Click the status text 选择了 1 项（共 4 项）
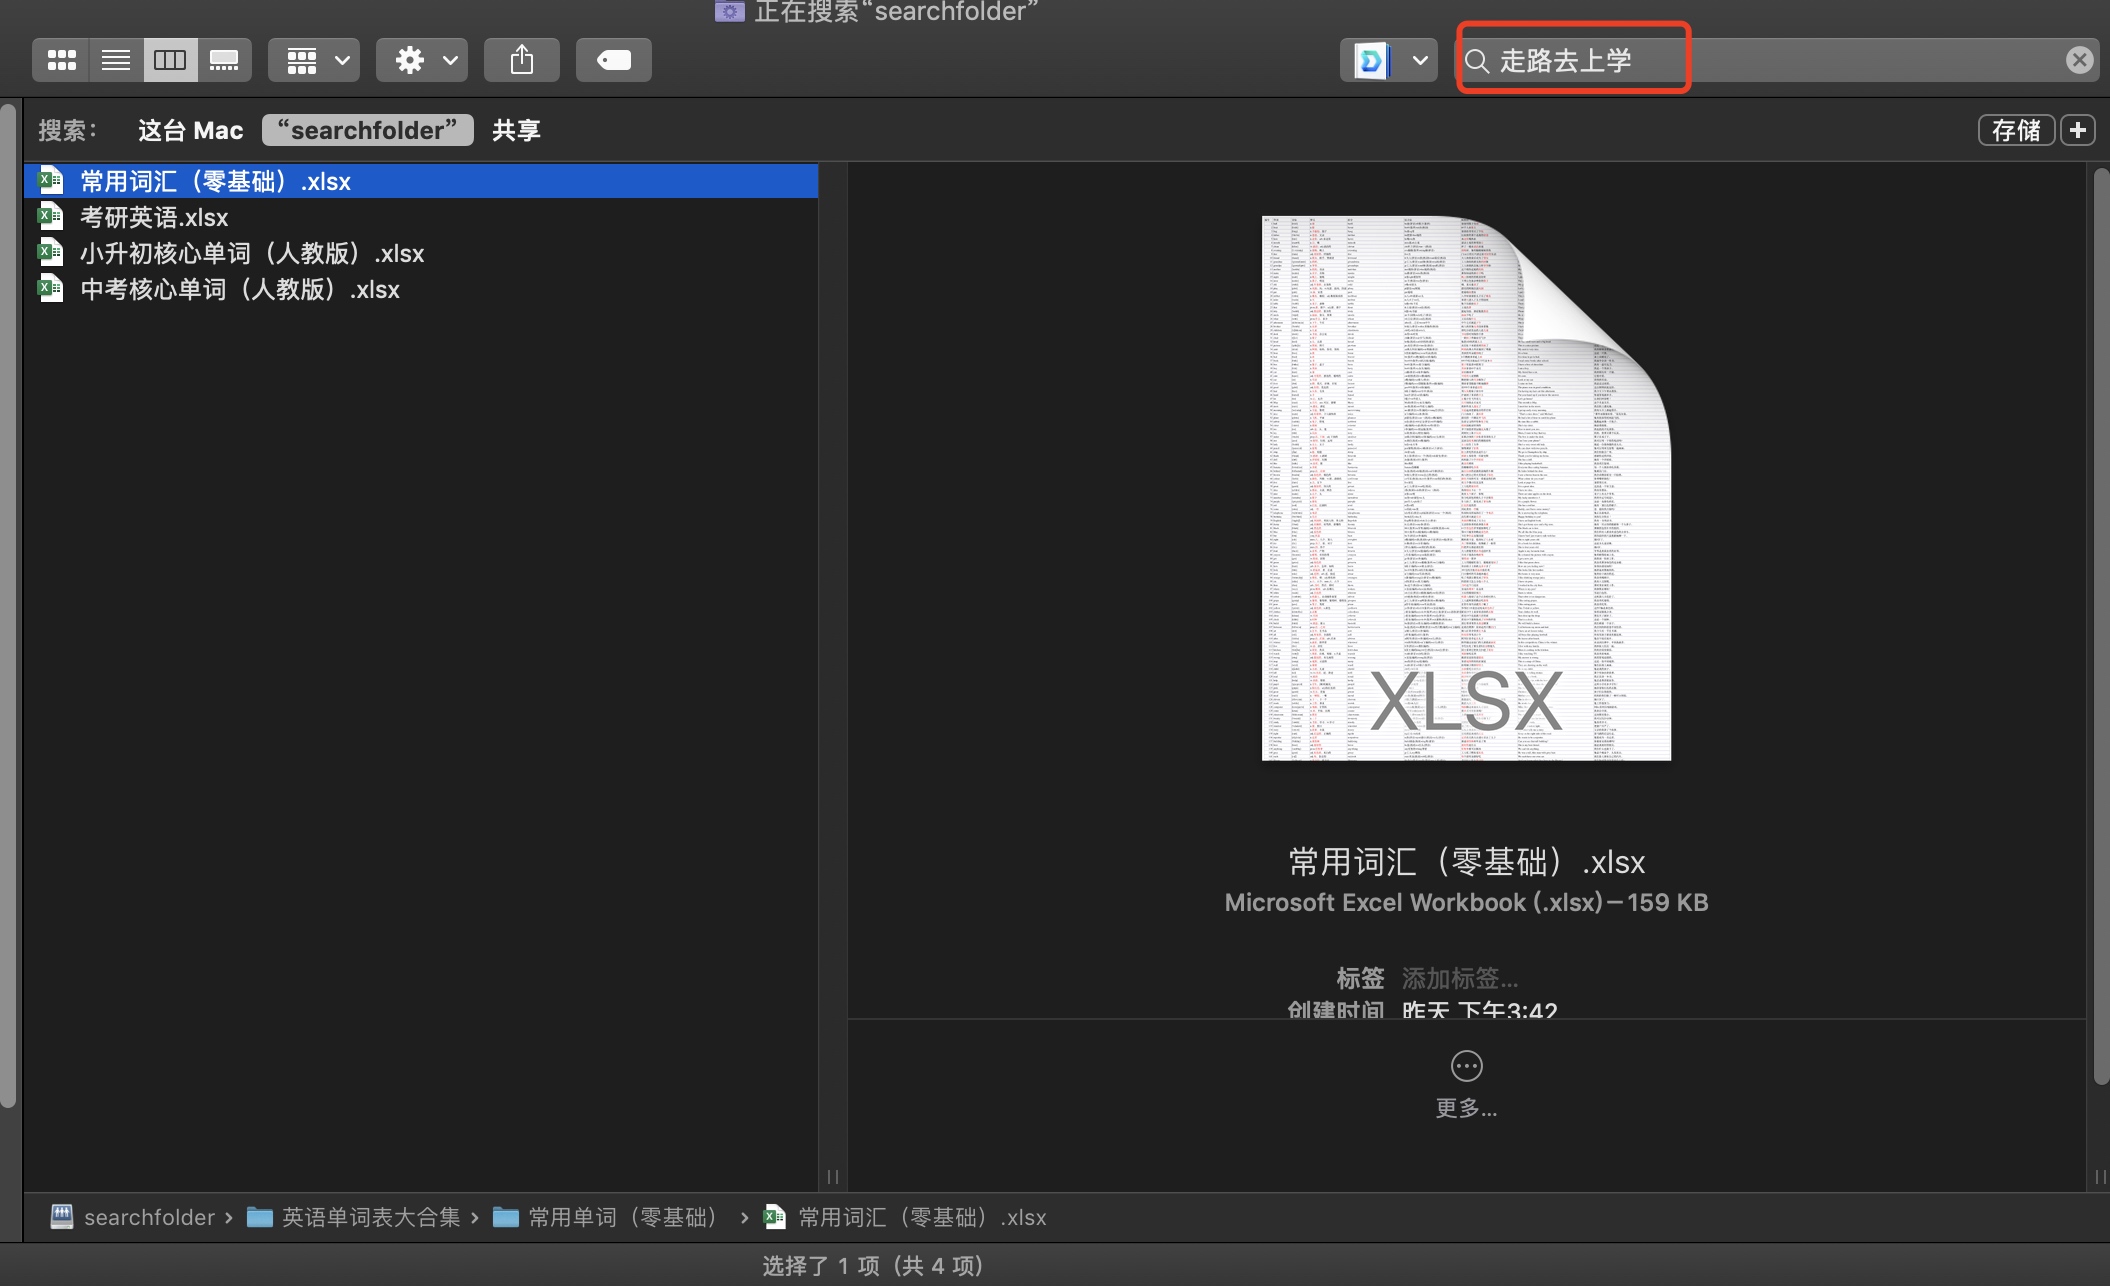This screenshot has width=2110, height=1286. (872, 1266)
